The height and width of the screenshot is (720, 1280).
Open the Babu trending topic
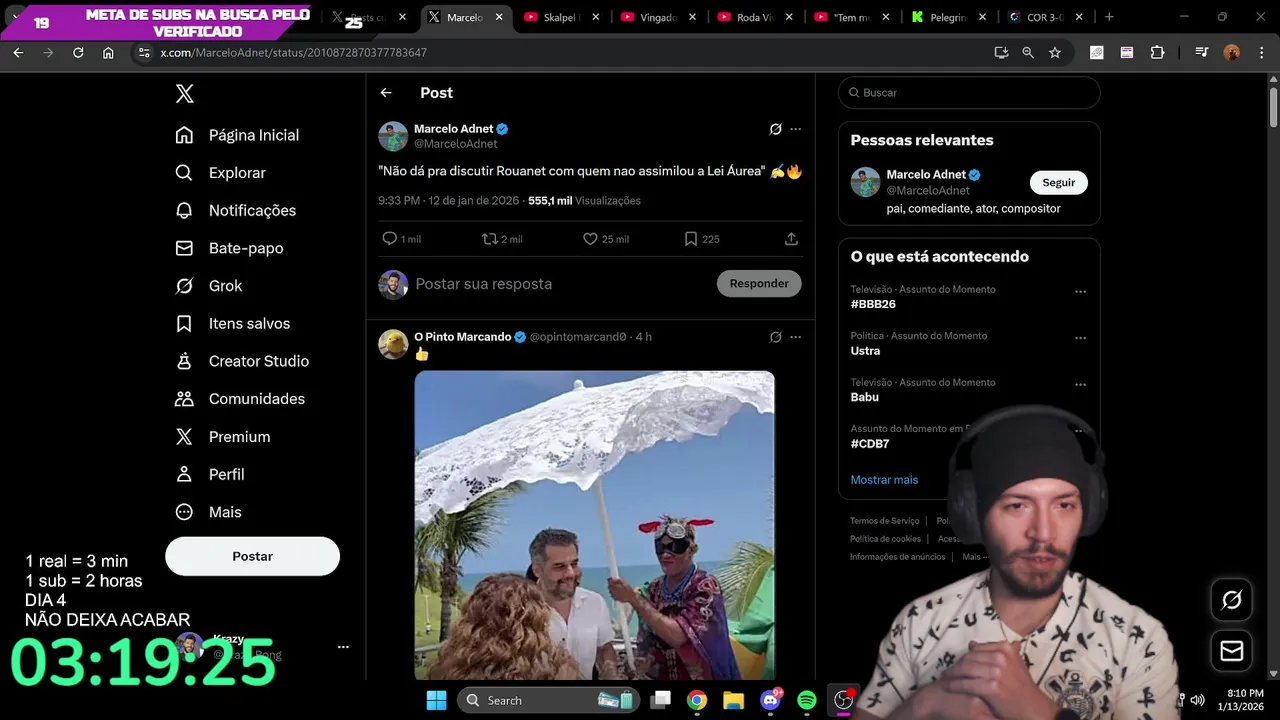pos(865,397)
